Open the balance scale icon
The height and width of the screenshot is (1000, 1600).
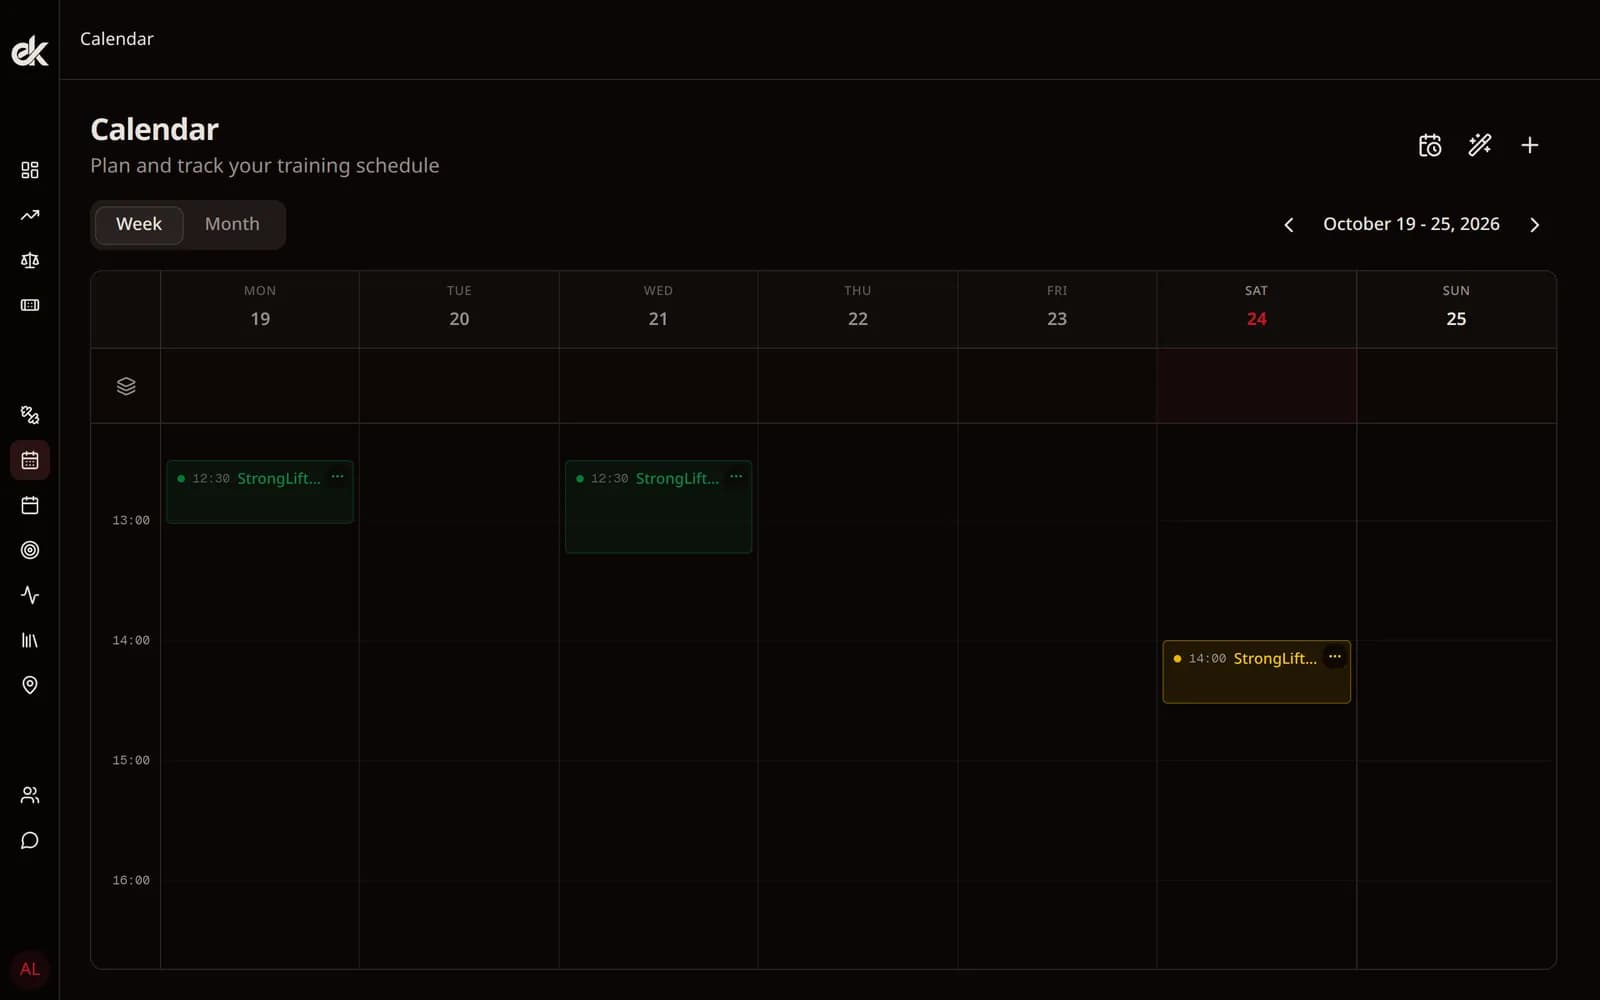pos(30,260)
